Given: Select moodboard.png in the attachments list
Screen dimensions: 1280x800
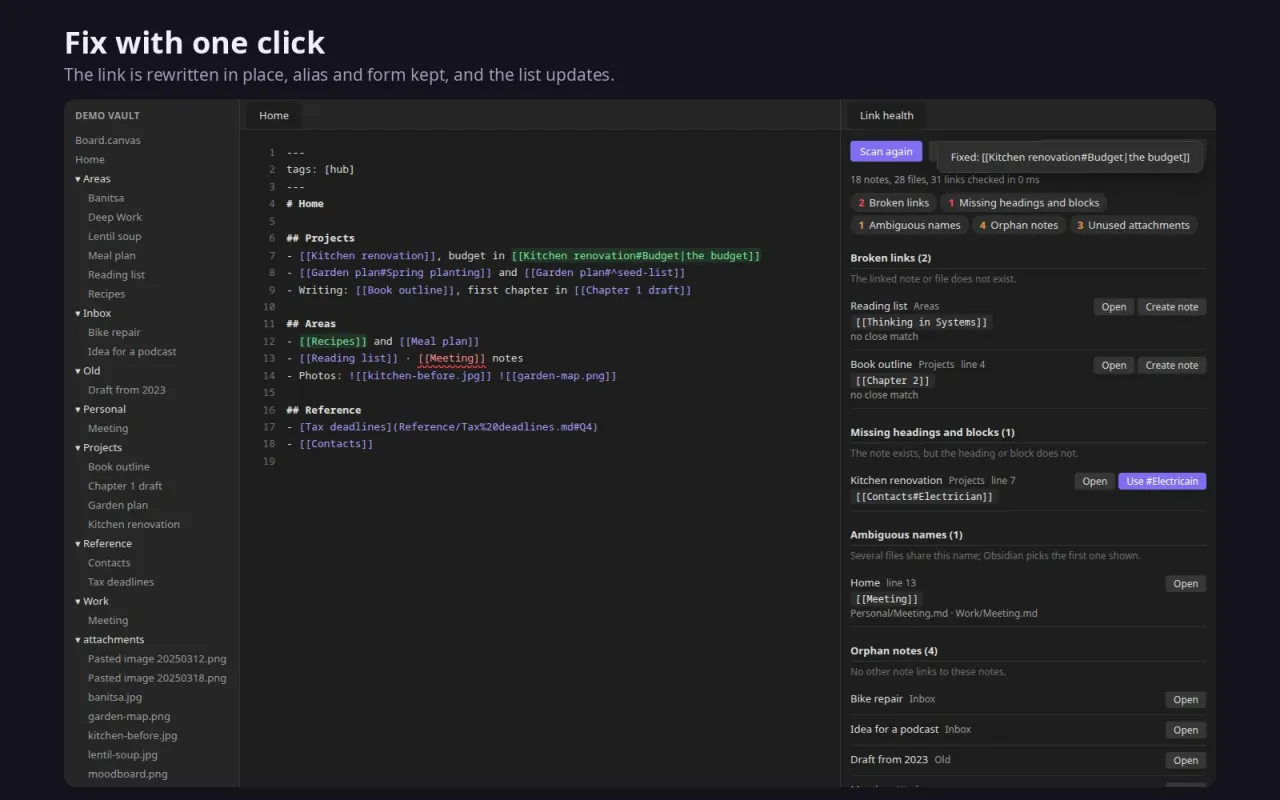Looking at the screenshot, I should pos(128,774).
